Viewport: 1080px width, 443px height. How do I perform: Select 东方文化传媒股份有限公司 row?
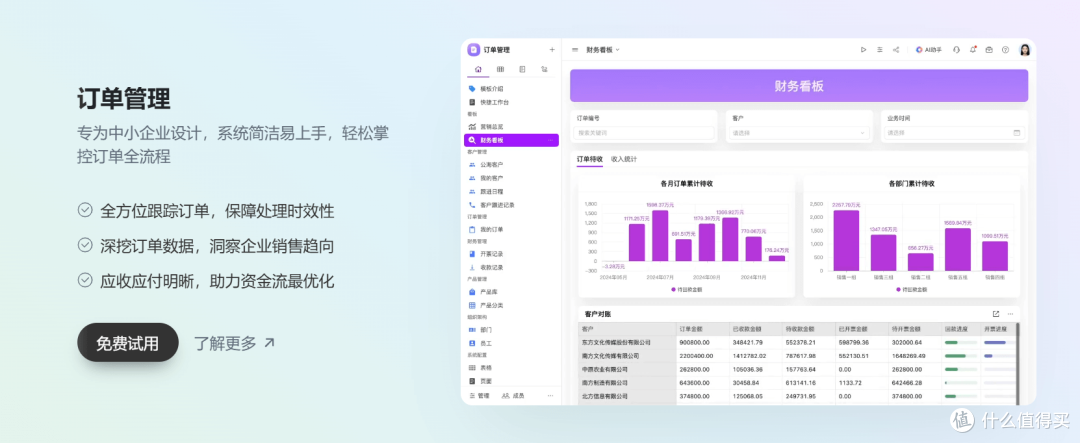(798, 342)
